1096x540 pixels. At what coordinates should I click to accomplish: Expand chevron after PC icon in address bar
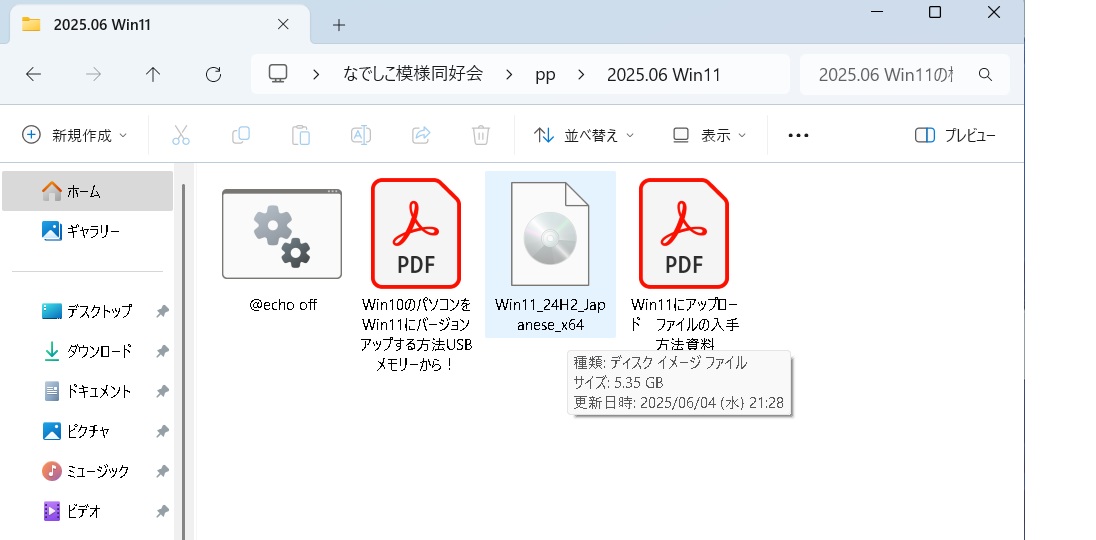[316, 75]
